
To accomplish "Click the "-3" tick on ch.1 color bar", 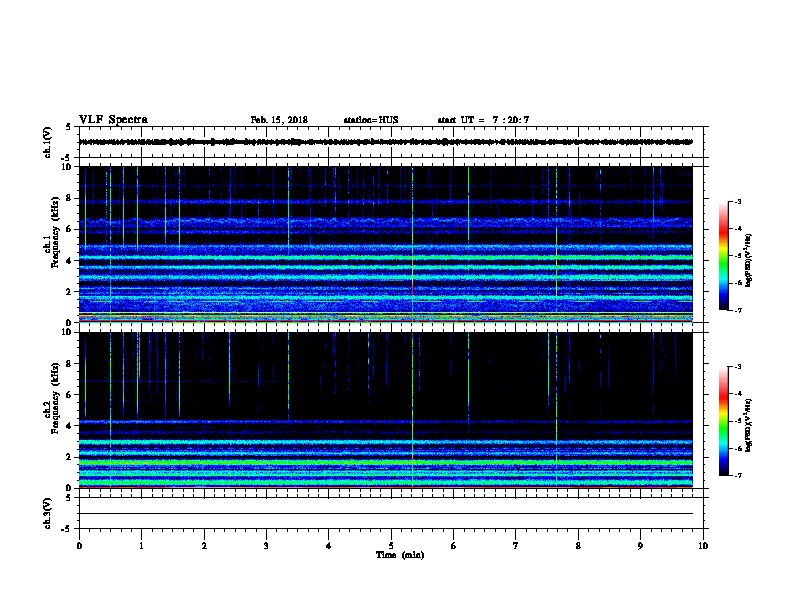I will click(738, 202).
